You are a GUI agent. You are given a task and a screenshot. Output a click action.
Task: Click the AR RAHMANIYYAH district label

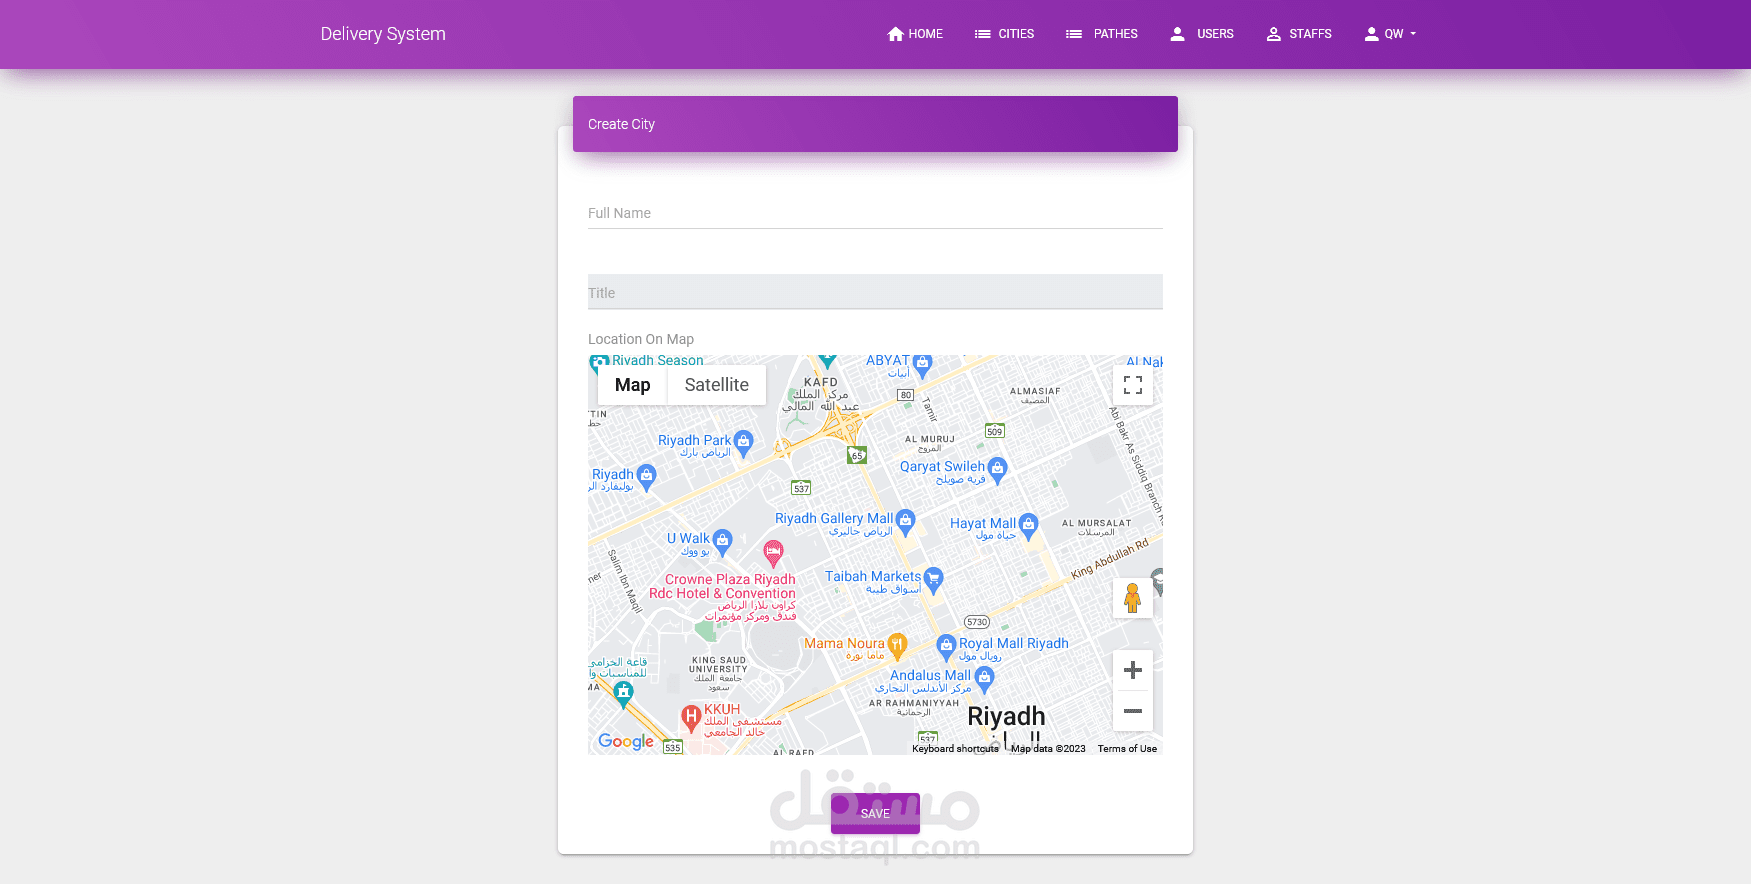(x=914, y=703)
